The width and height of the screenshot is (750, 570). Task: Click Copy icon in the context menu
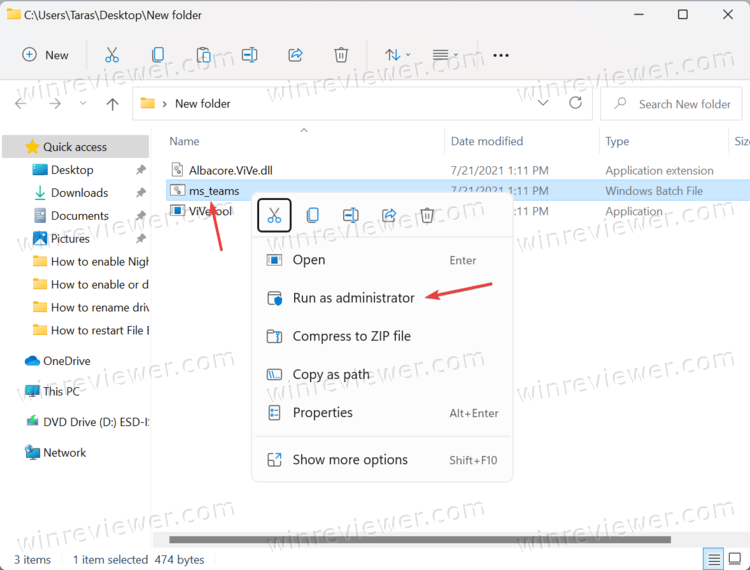(312, 215)
